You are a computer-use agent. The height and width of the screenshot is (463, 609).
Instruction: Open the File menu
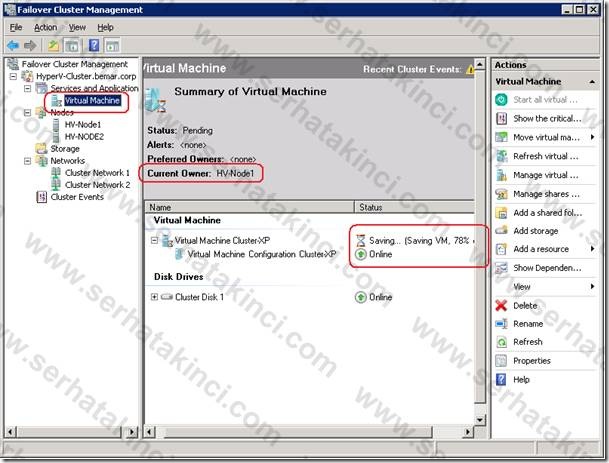16,27
